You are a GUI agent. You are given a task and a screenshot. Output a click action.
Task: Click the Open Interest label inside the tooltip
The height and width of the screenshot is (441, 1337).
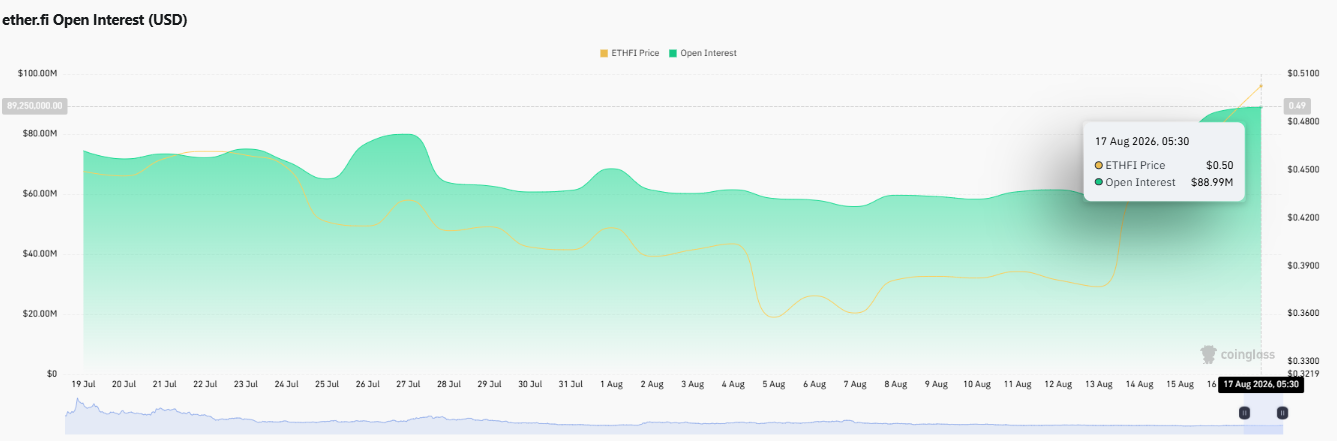tap(1141, 182)
